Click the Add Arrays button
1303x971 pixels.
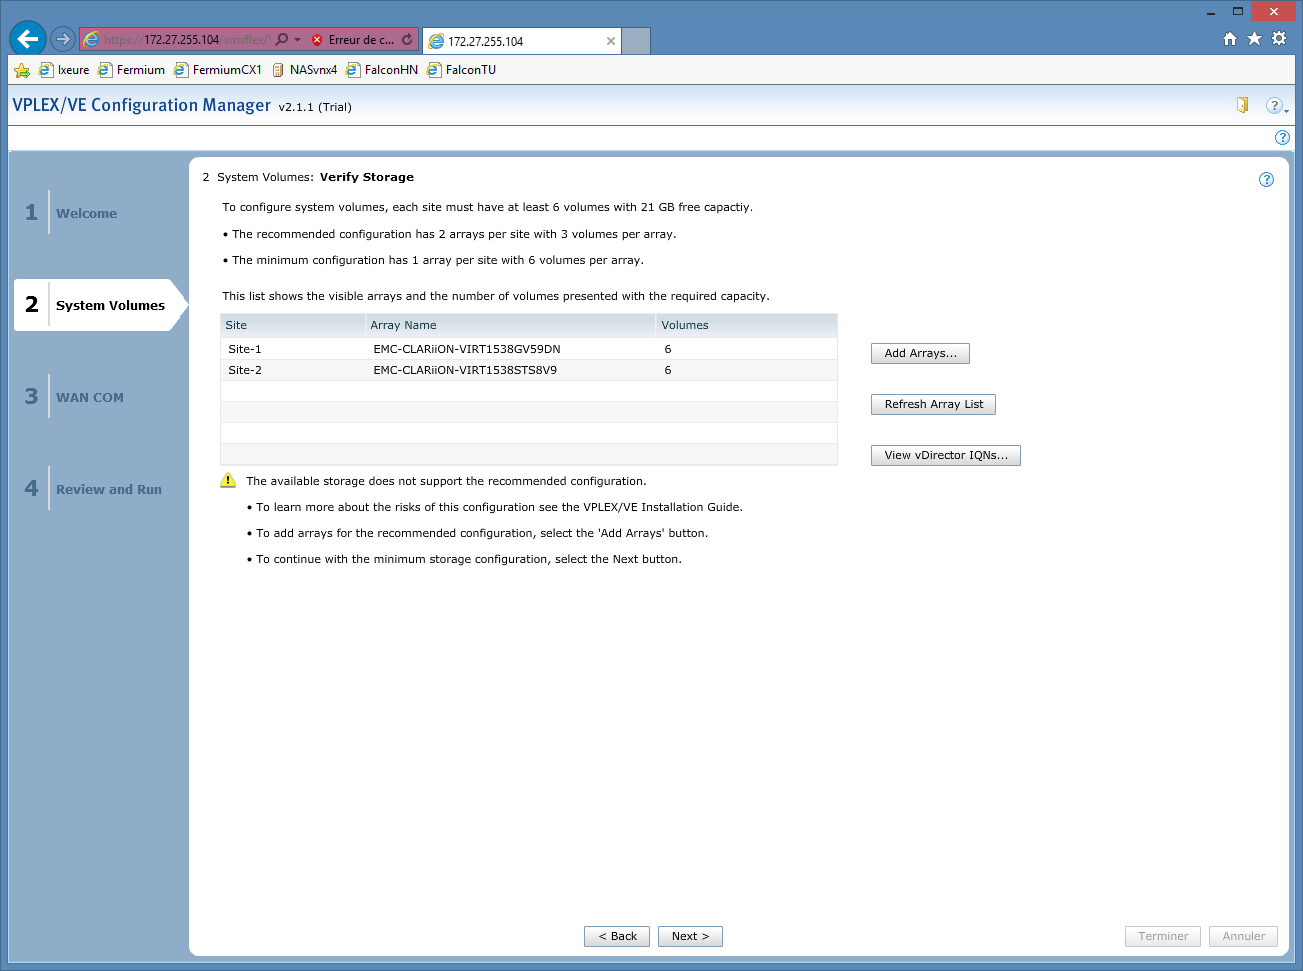pyautogui.click(x=920, y=354)
